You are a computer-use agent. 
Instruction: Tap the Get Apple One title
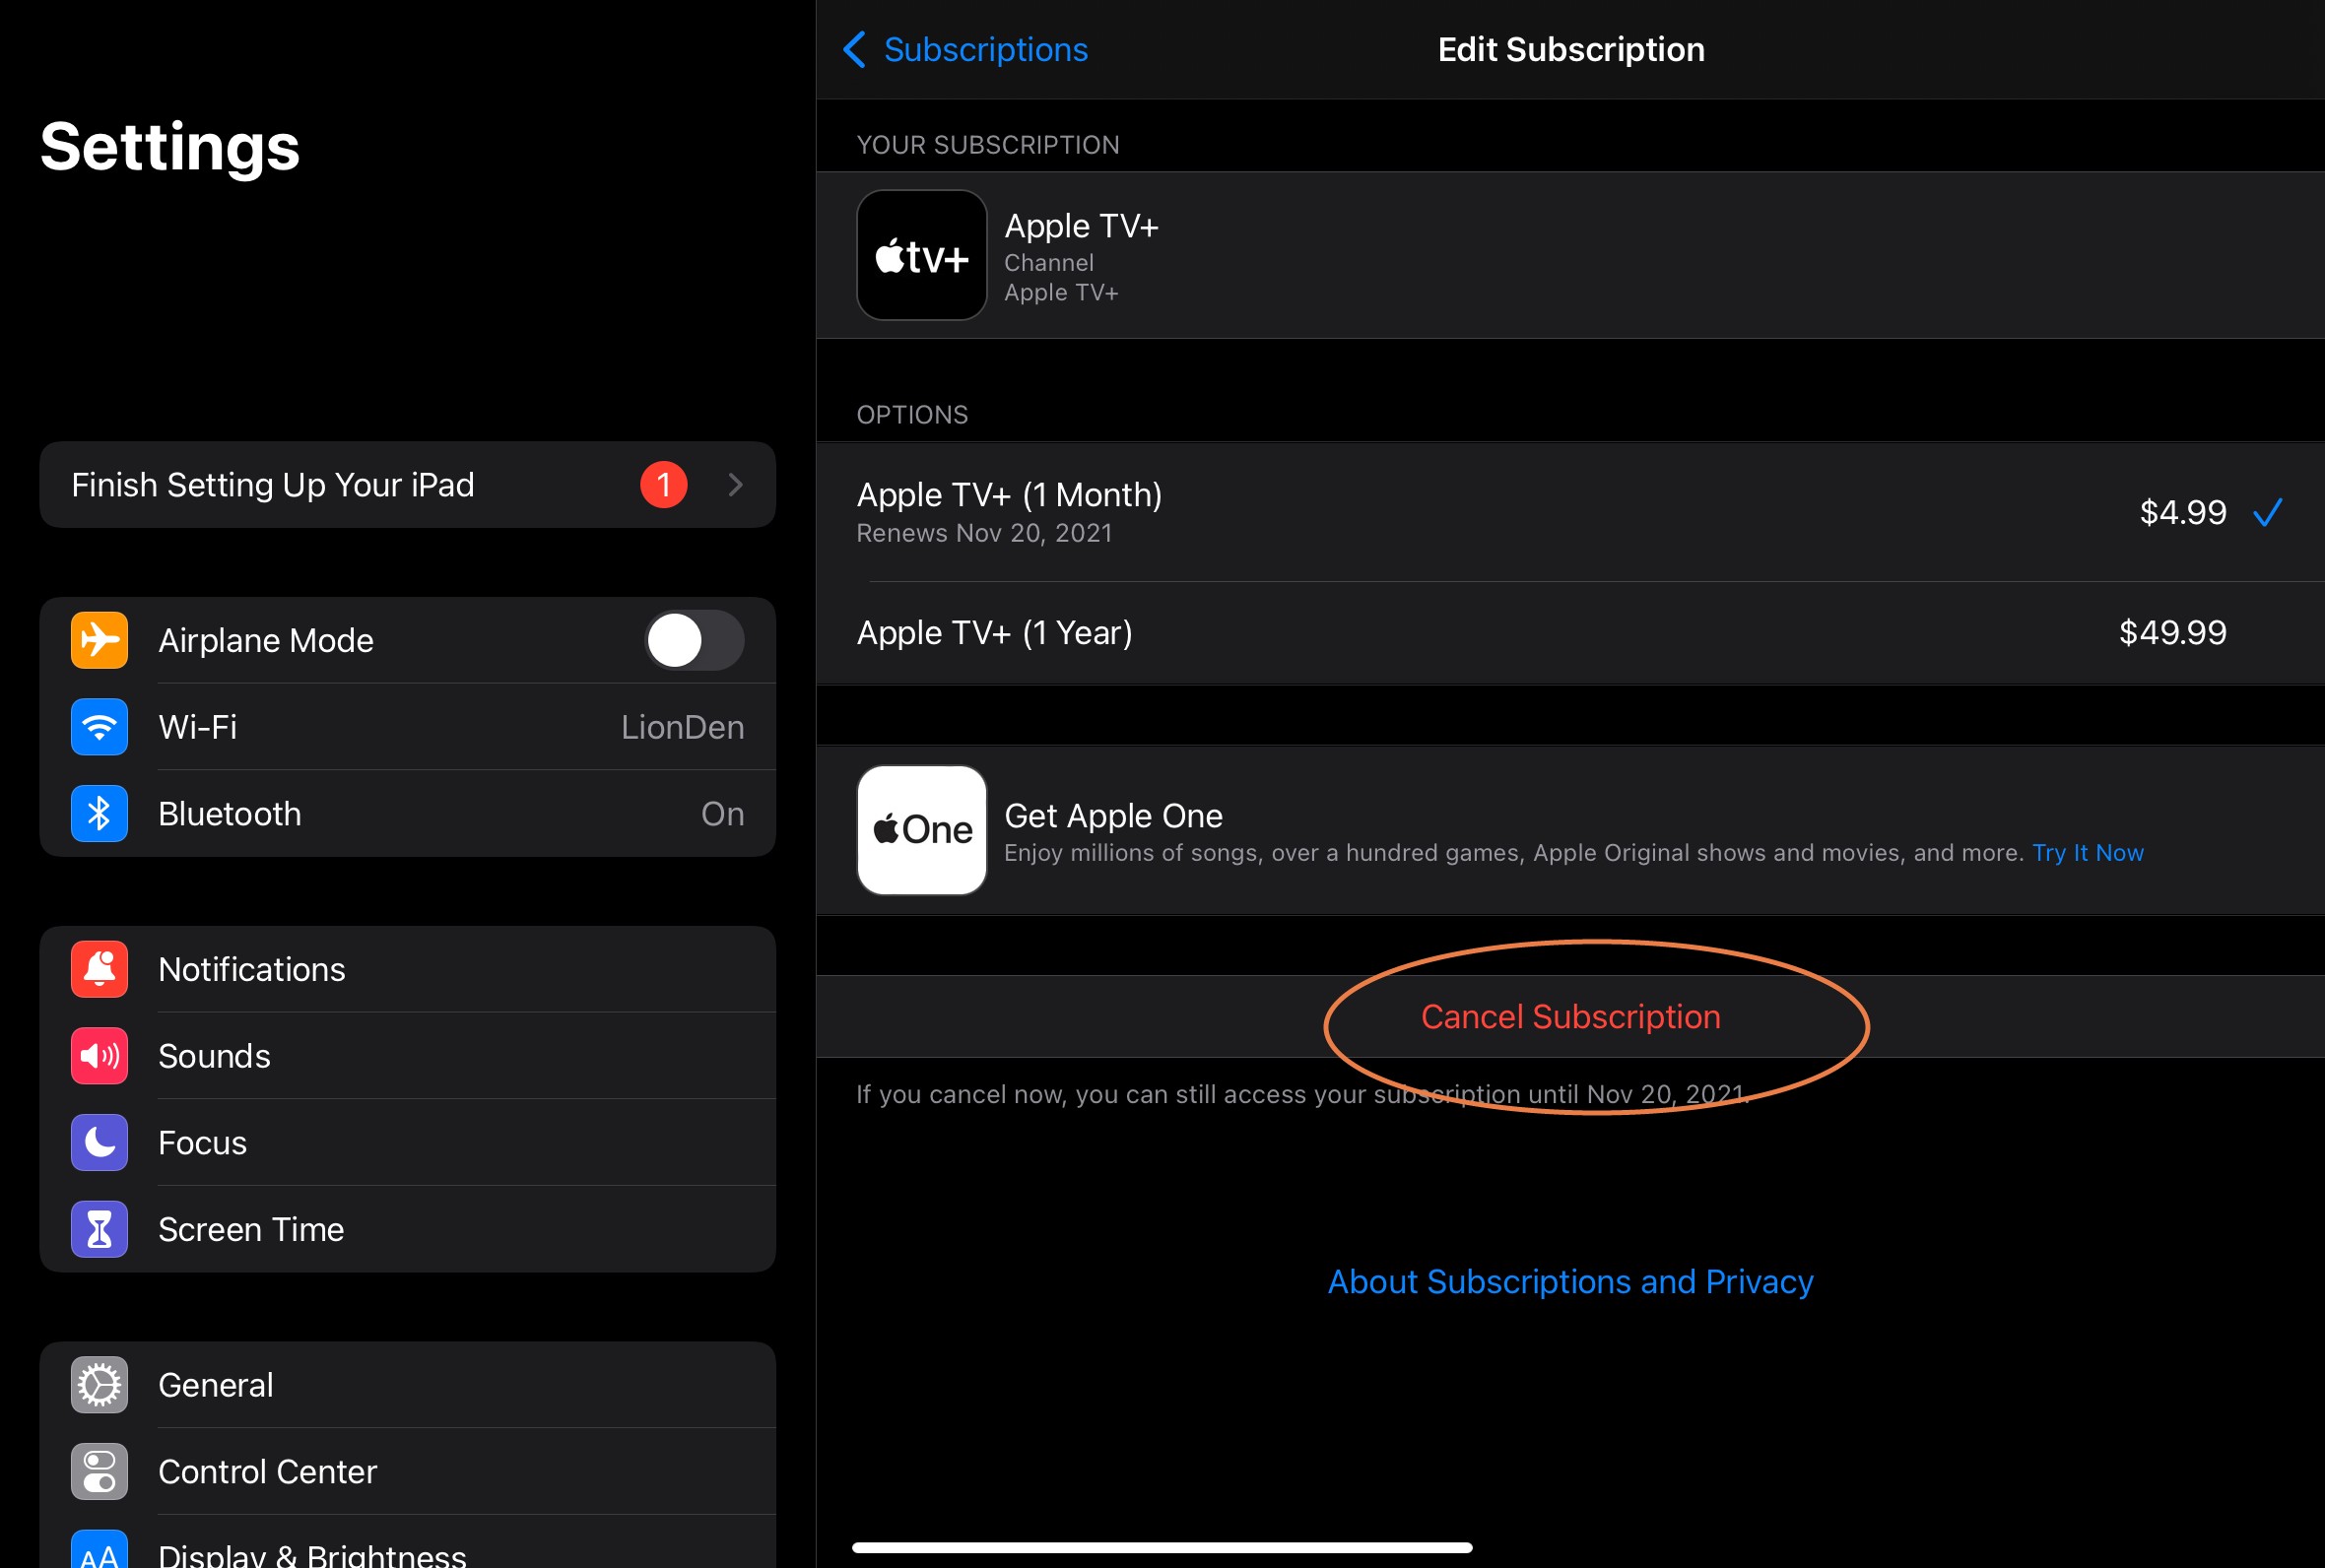(x=1113, y=816)
